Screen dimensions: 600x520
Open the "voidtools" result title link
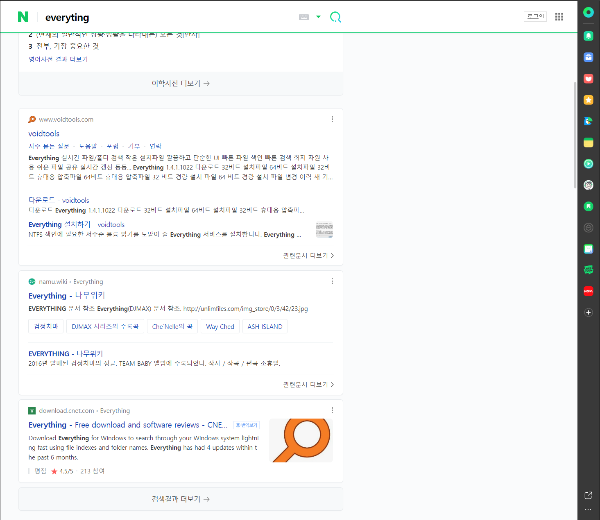pyautogui.click(x=44, y=134)
